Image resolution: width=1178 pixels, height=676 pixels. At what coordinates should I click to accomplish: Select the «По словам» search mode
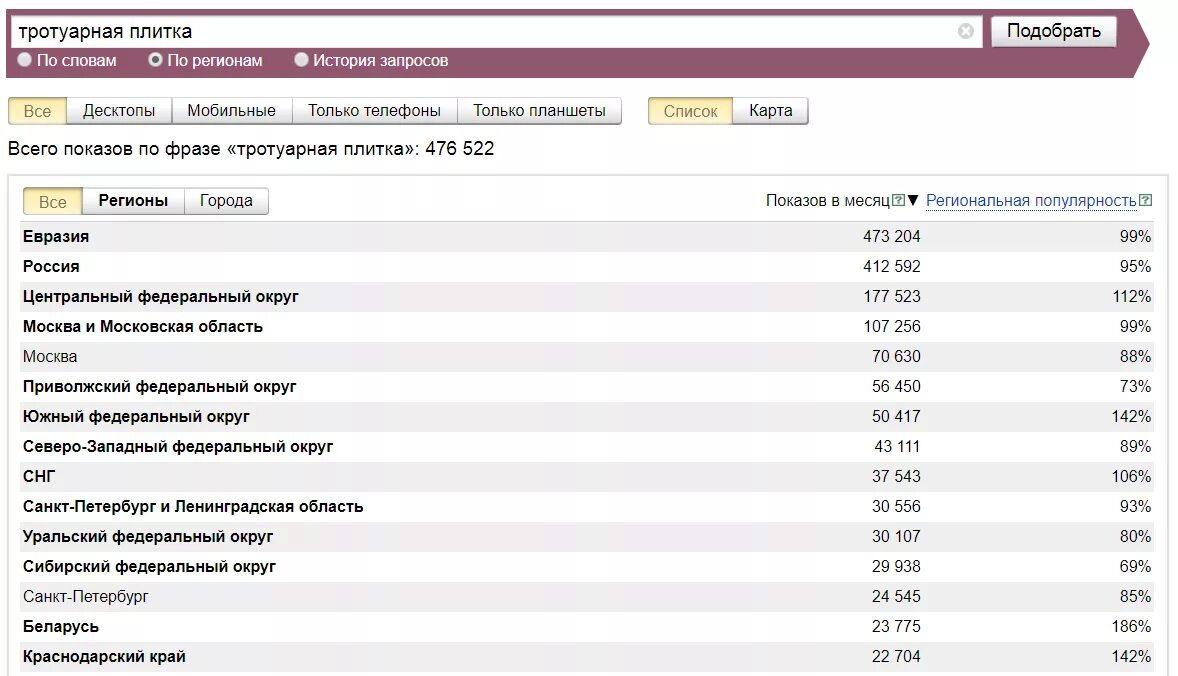[x=23, y=59]
